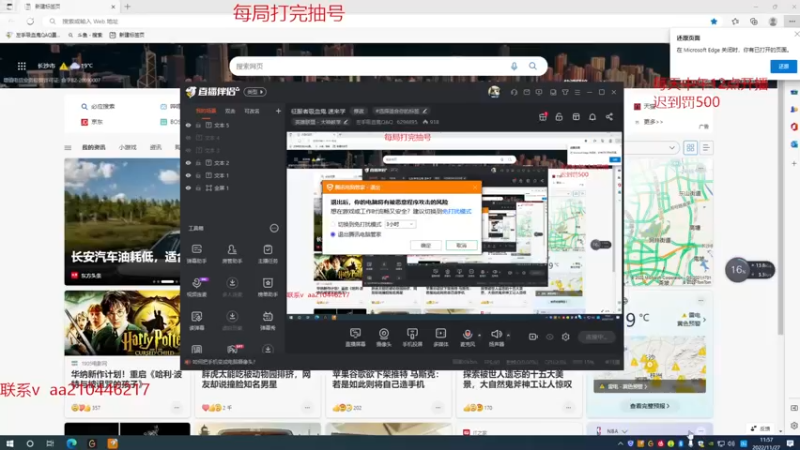
Task: Show the 文本 4 source
Action: (188, 138)
